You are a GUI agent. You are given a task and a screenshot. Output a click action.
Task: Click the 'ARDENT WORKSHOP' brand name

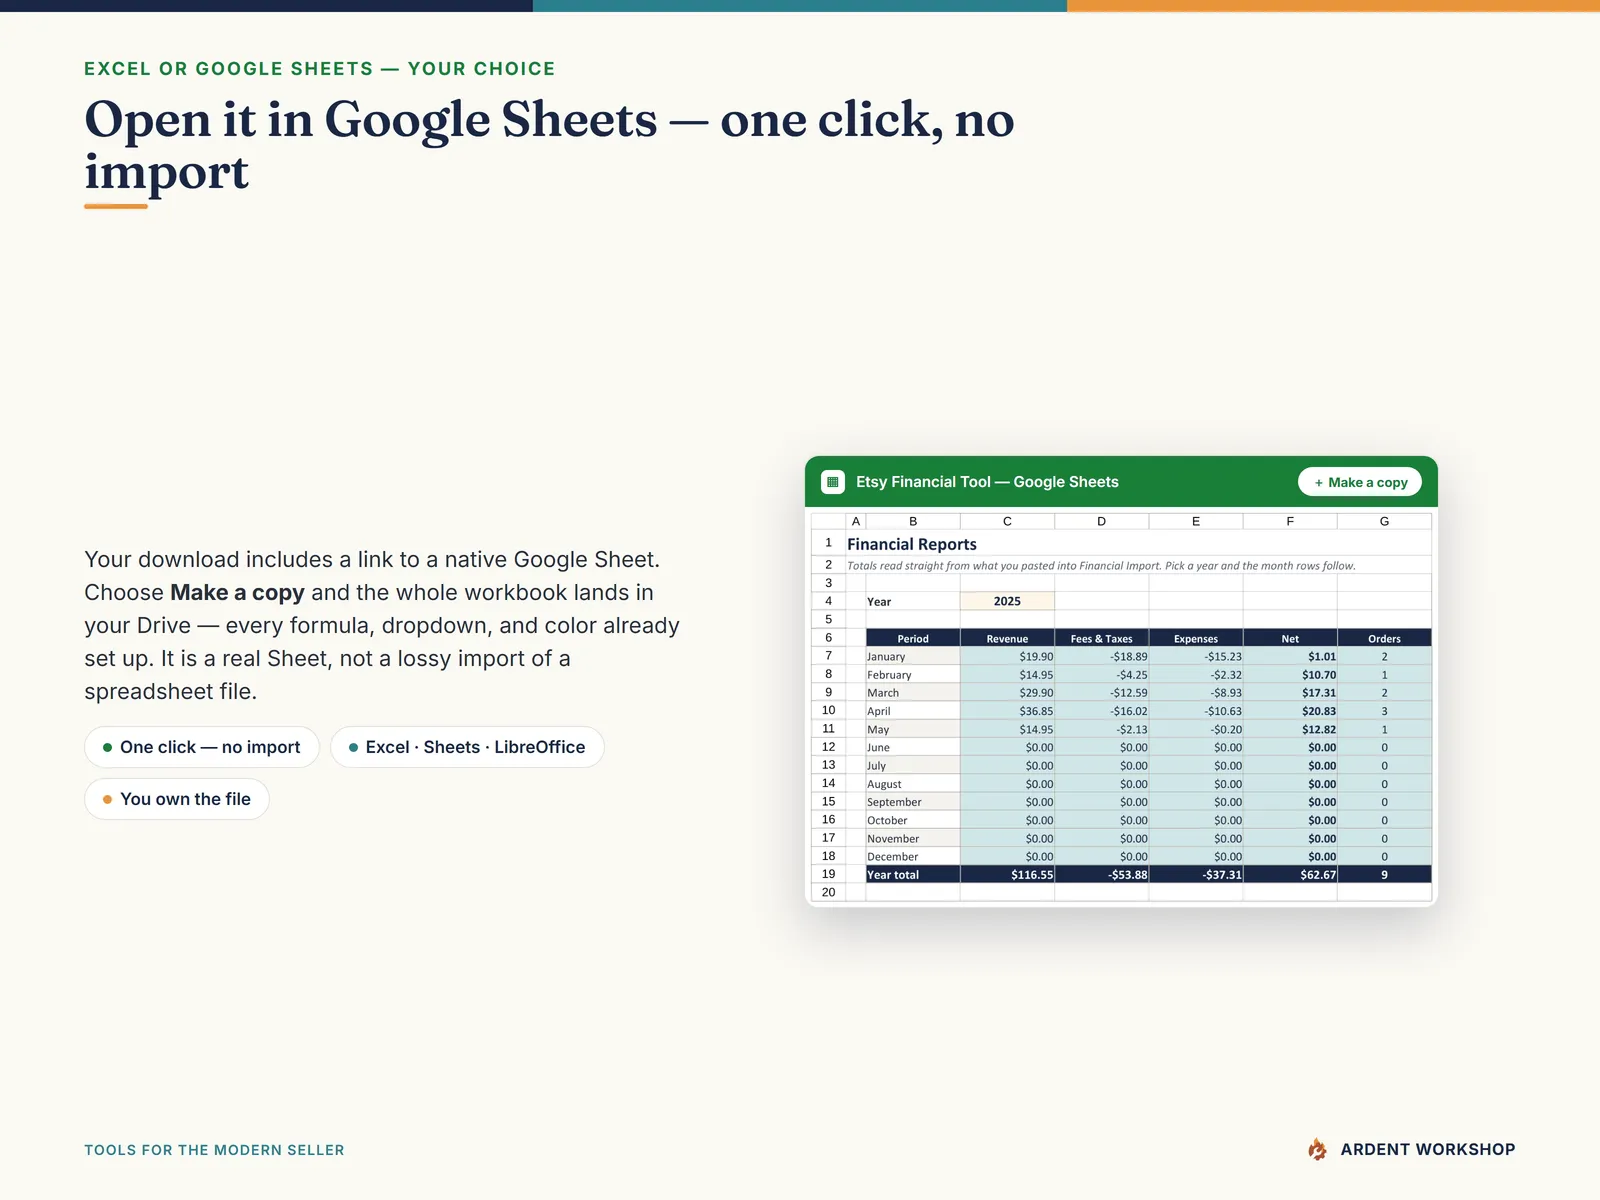pos(1428,1149)
